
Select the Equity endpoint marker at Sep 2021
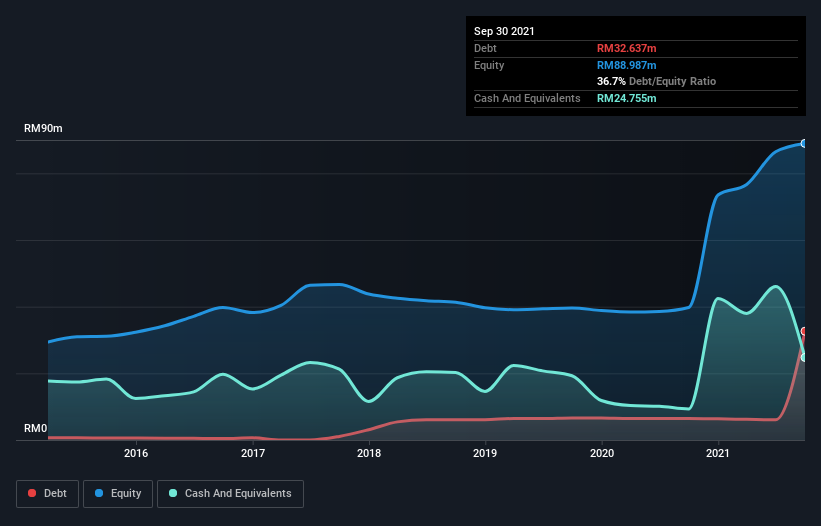(x=804, y=143)
